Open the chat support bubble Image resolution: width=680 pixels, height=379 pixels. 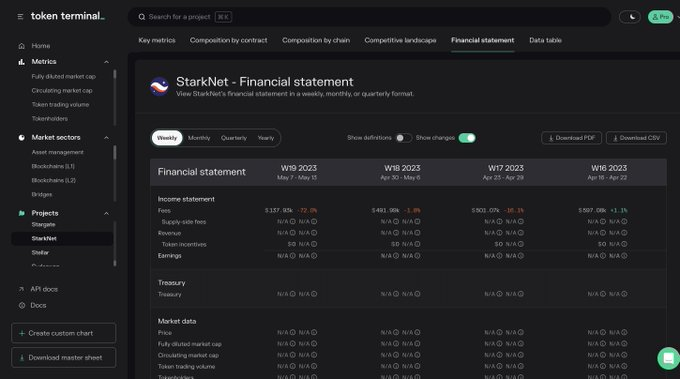pos(668,358)
